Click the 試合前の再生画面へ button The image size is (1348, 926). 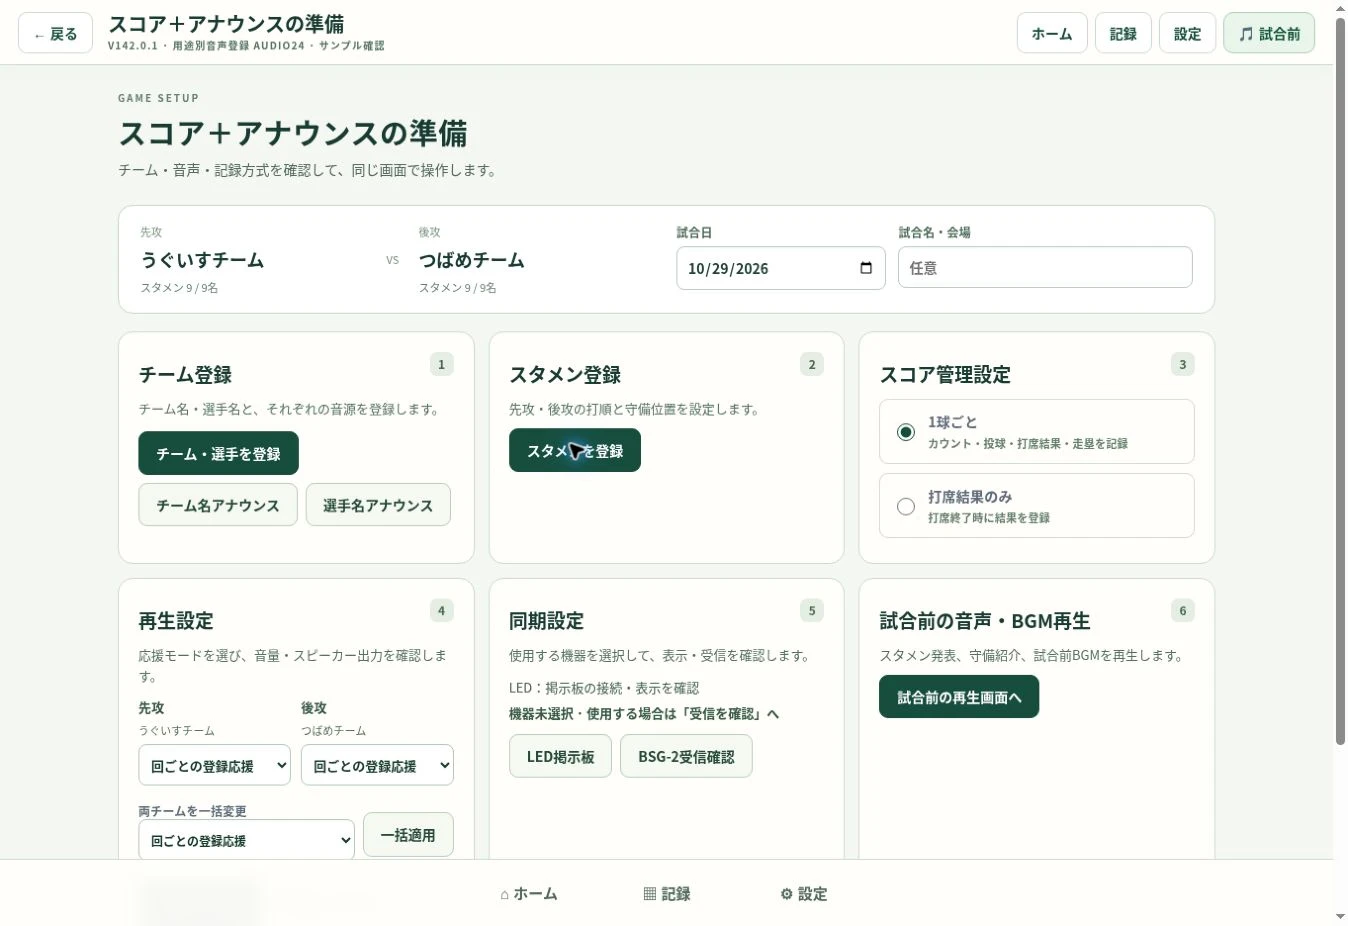click(x=959, y=696)
